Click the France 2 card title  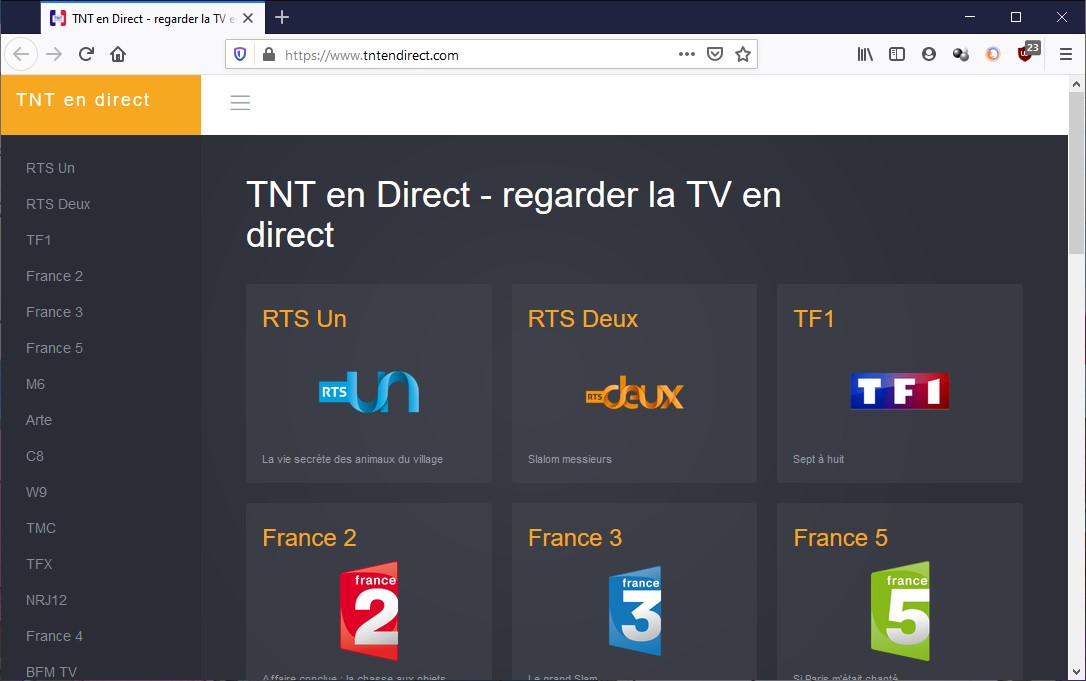[309, 538]
